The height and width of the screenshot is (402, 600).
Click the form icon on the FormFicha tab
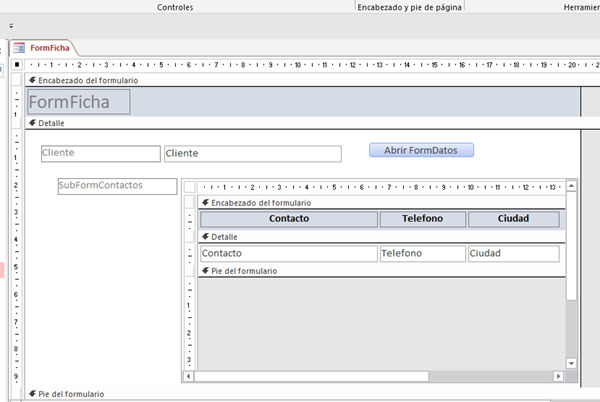click(19, 47)
